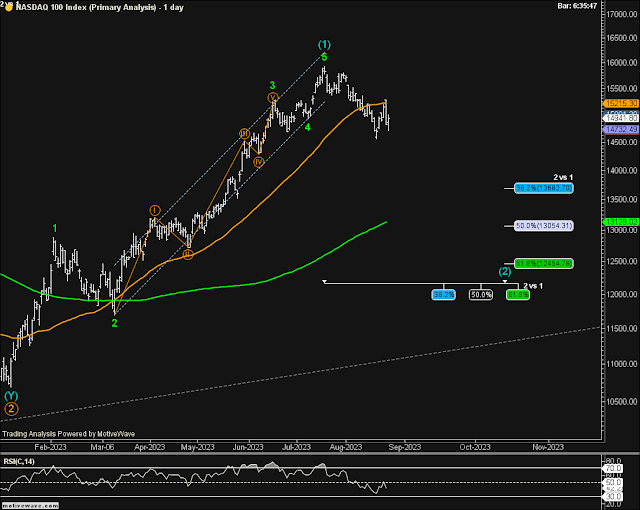The image size is (640, 510).
Task: Click the 17000.00 price axis label
Action: pos(622,14)
